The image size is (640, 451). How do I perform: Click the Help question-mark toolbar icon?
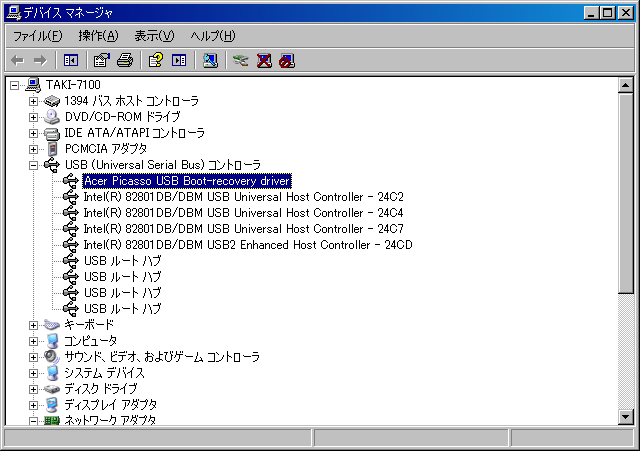tap(156, 61)
